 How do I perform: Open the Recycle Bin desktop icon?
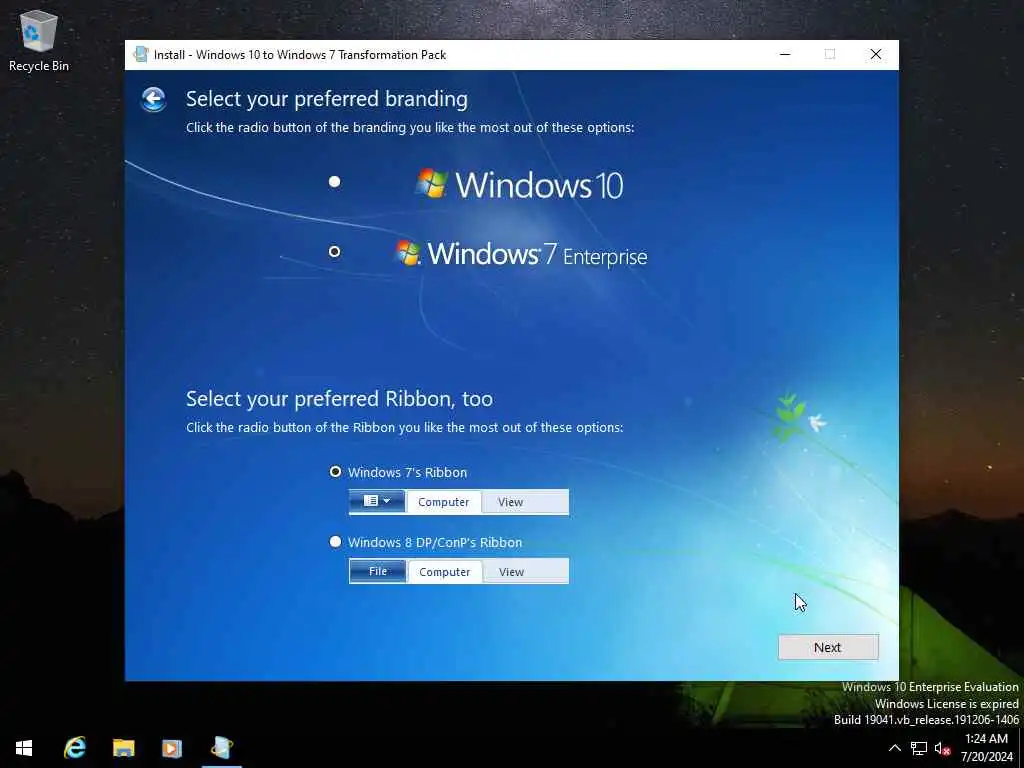pos(39,40)
